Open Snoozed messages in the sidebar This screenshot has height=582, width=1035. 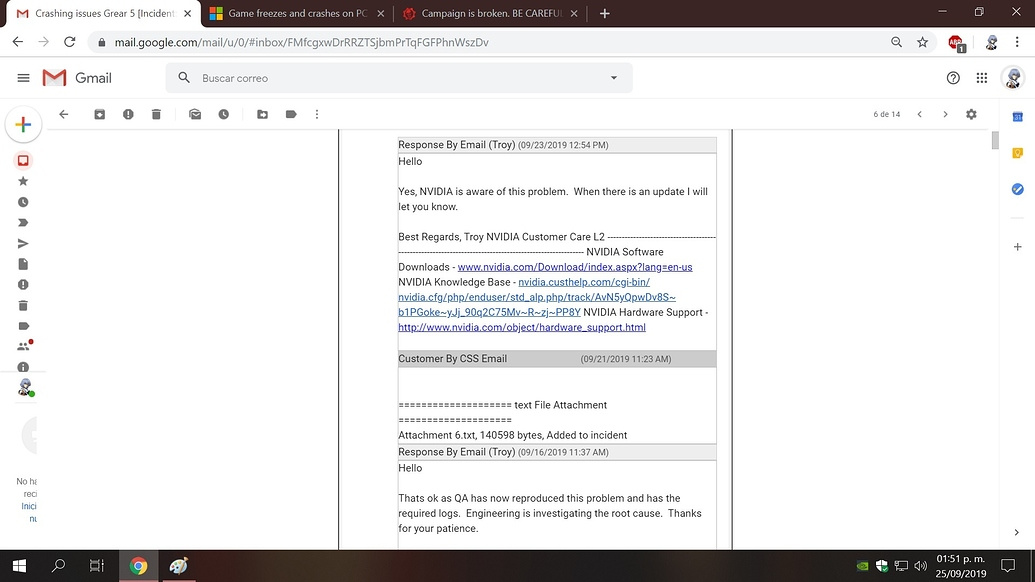coord(23,202)
